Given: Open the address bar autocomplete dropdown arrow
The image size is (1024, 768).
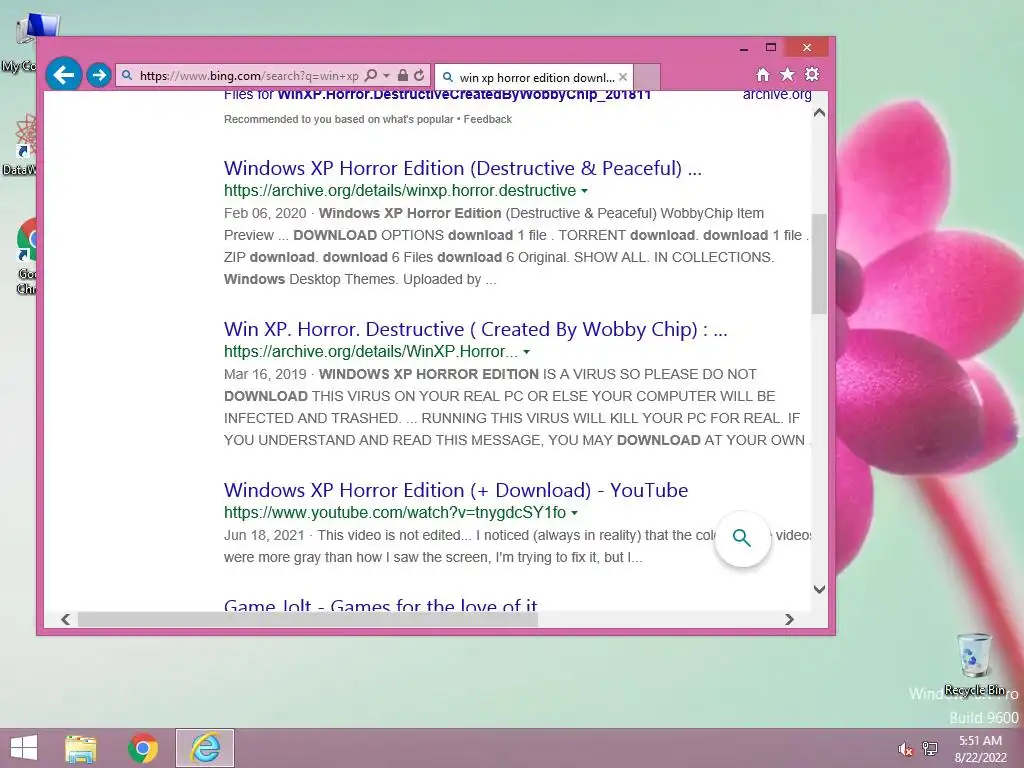Looking at the screenshot, I should pyautogui.click(x=386, y=76).
